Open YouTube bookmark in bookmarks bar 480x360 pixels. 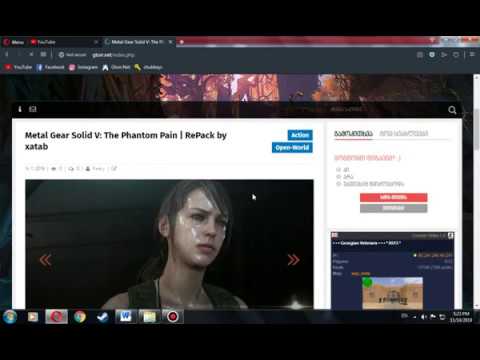(18, 67)
